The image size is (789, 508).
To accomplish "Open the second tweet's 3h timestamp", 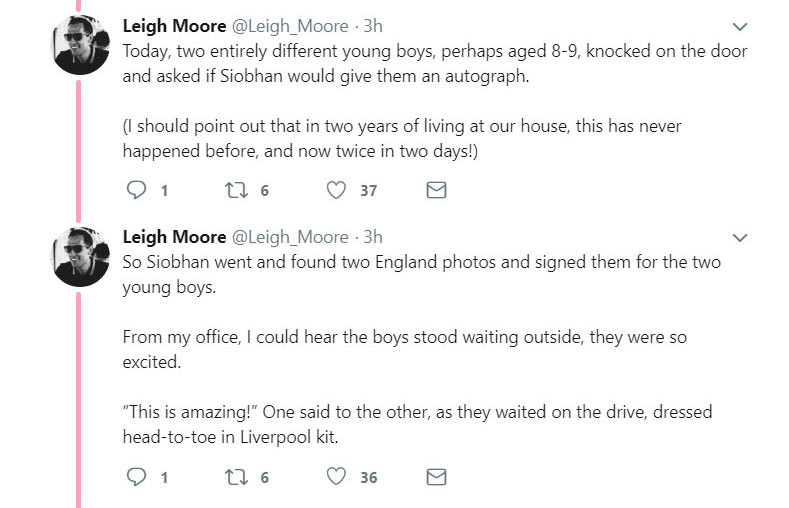I will pos(373,238).
